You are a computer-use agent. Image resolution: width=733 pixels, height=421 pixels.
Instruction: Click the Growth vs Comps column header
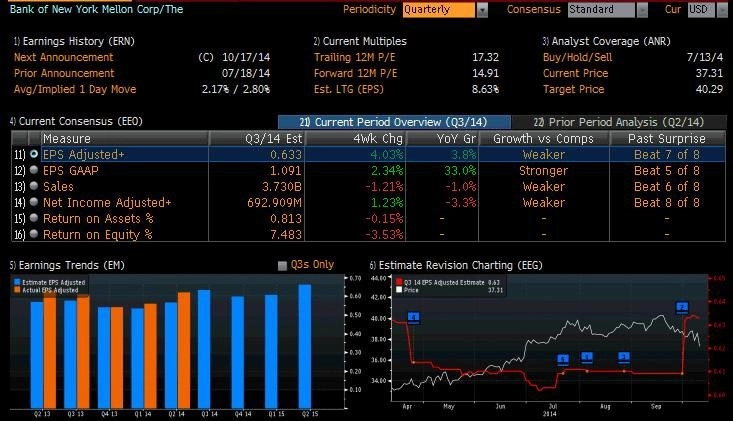[x=544, y=139]
